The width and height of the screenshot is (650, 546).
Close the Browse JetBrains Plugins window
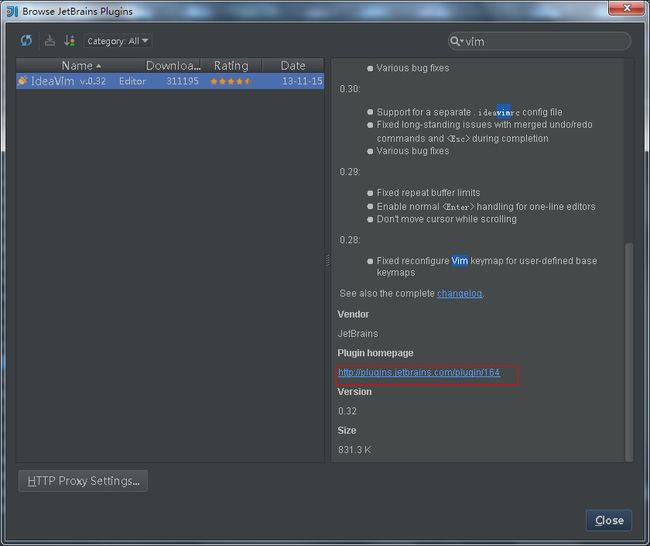(x=627, y=7)
